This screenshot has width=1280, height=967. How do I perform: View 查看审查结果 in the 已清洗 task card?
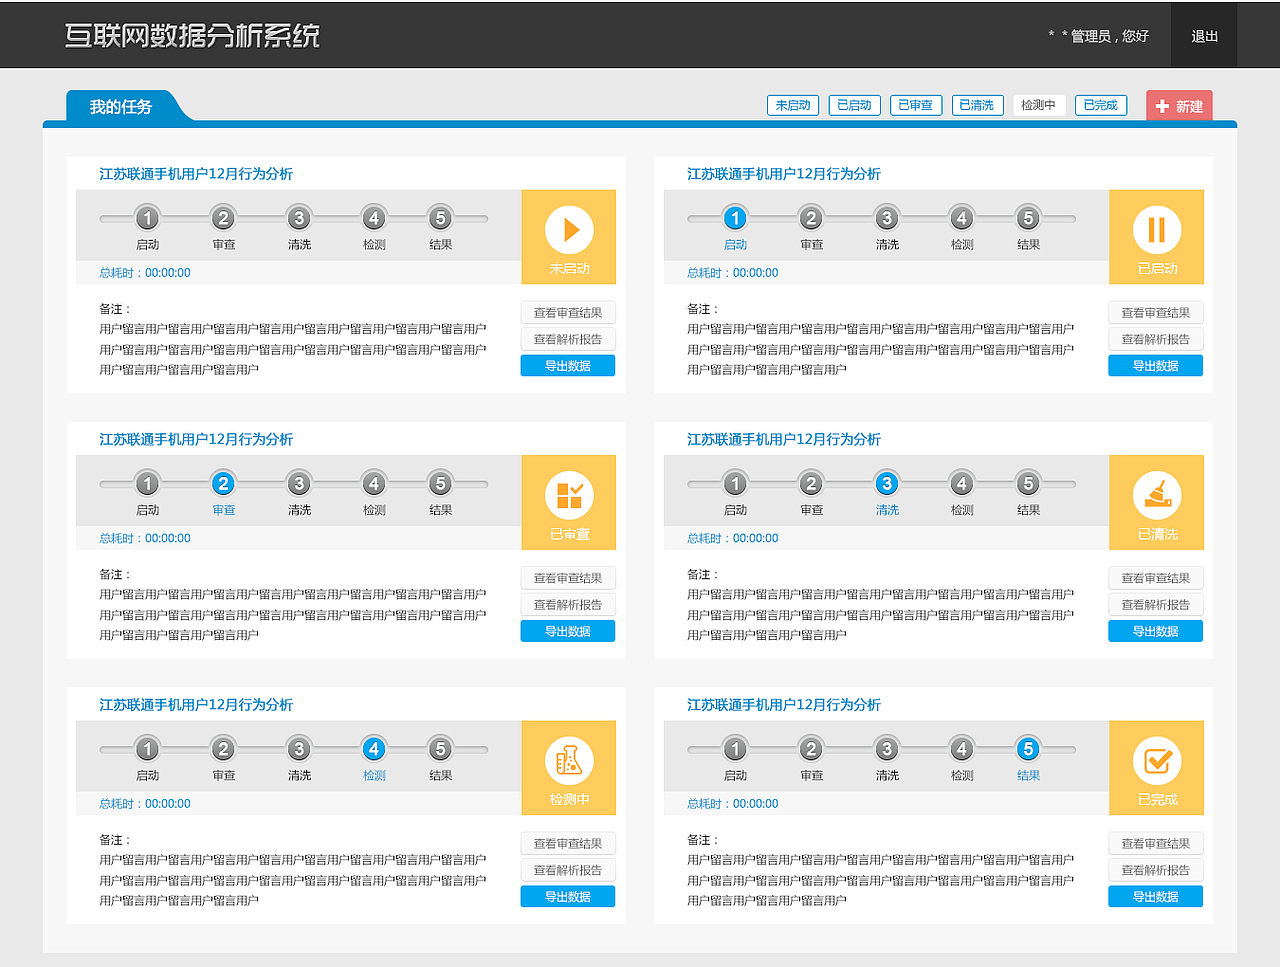(x=1156, y=578)
